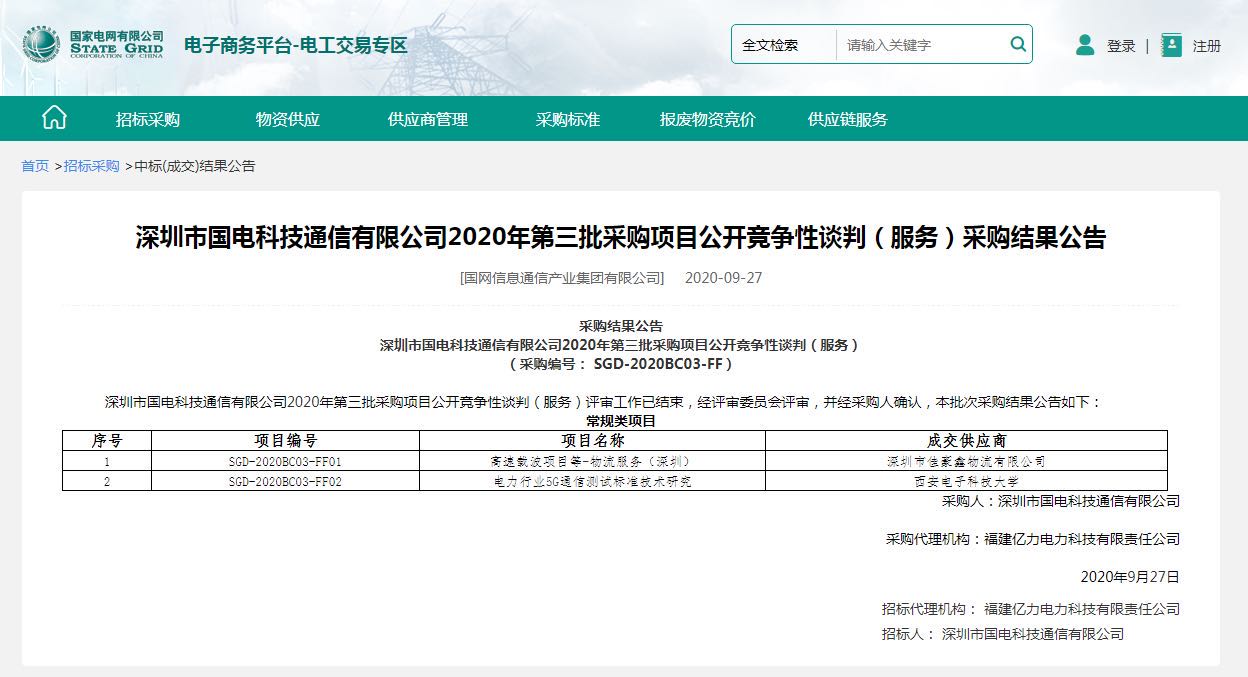Select 供应商管理 in navigation bar

coord(428,119)
